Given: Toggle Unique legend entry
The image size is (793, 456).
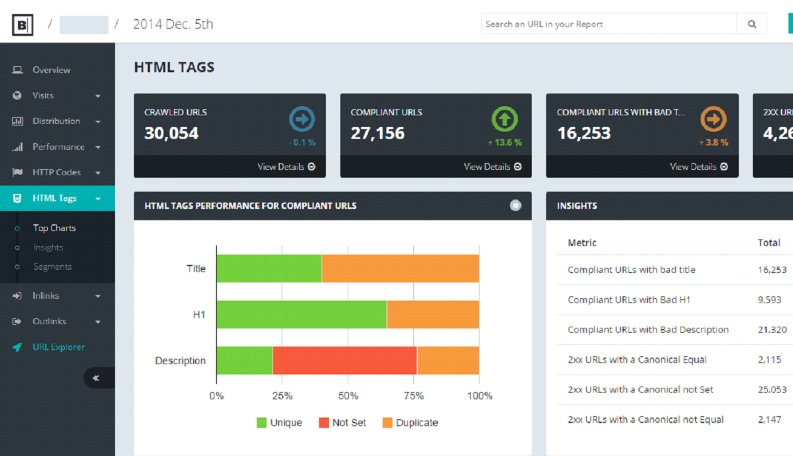Looking at the screenshot, I should coord(279,423).
